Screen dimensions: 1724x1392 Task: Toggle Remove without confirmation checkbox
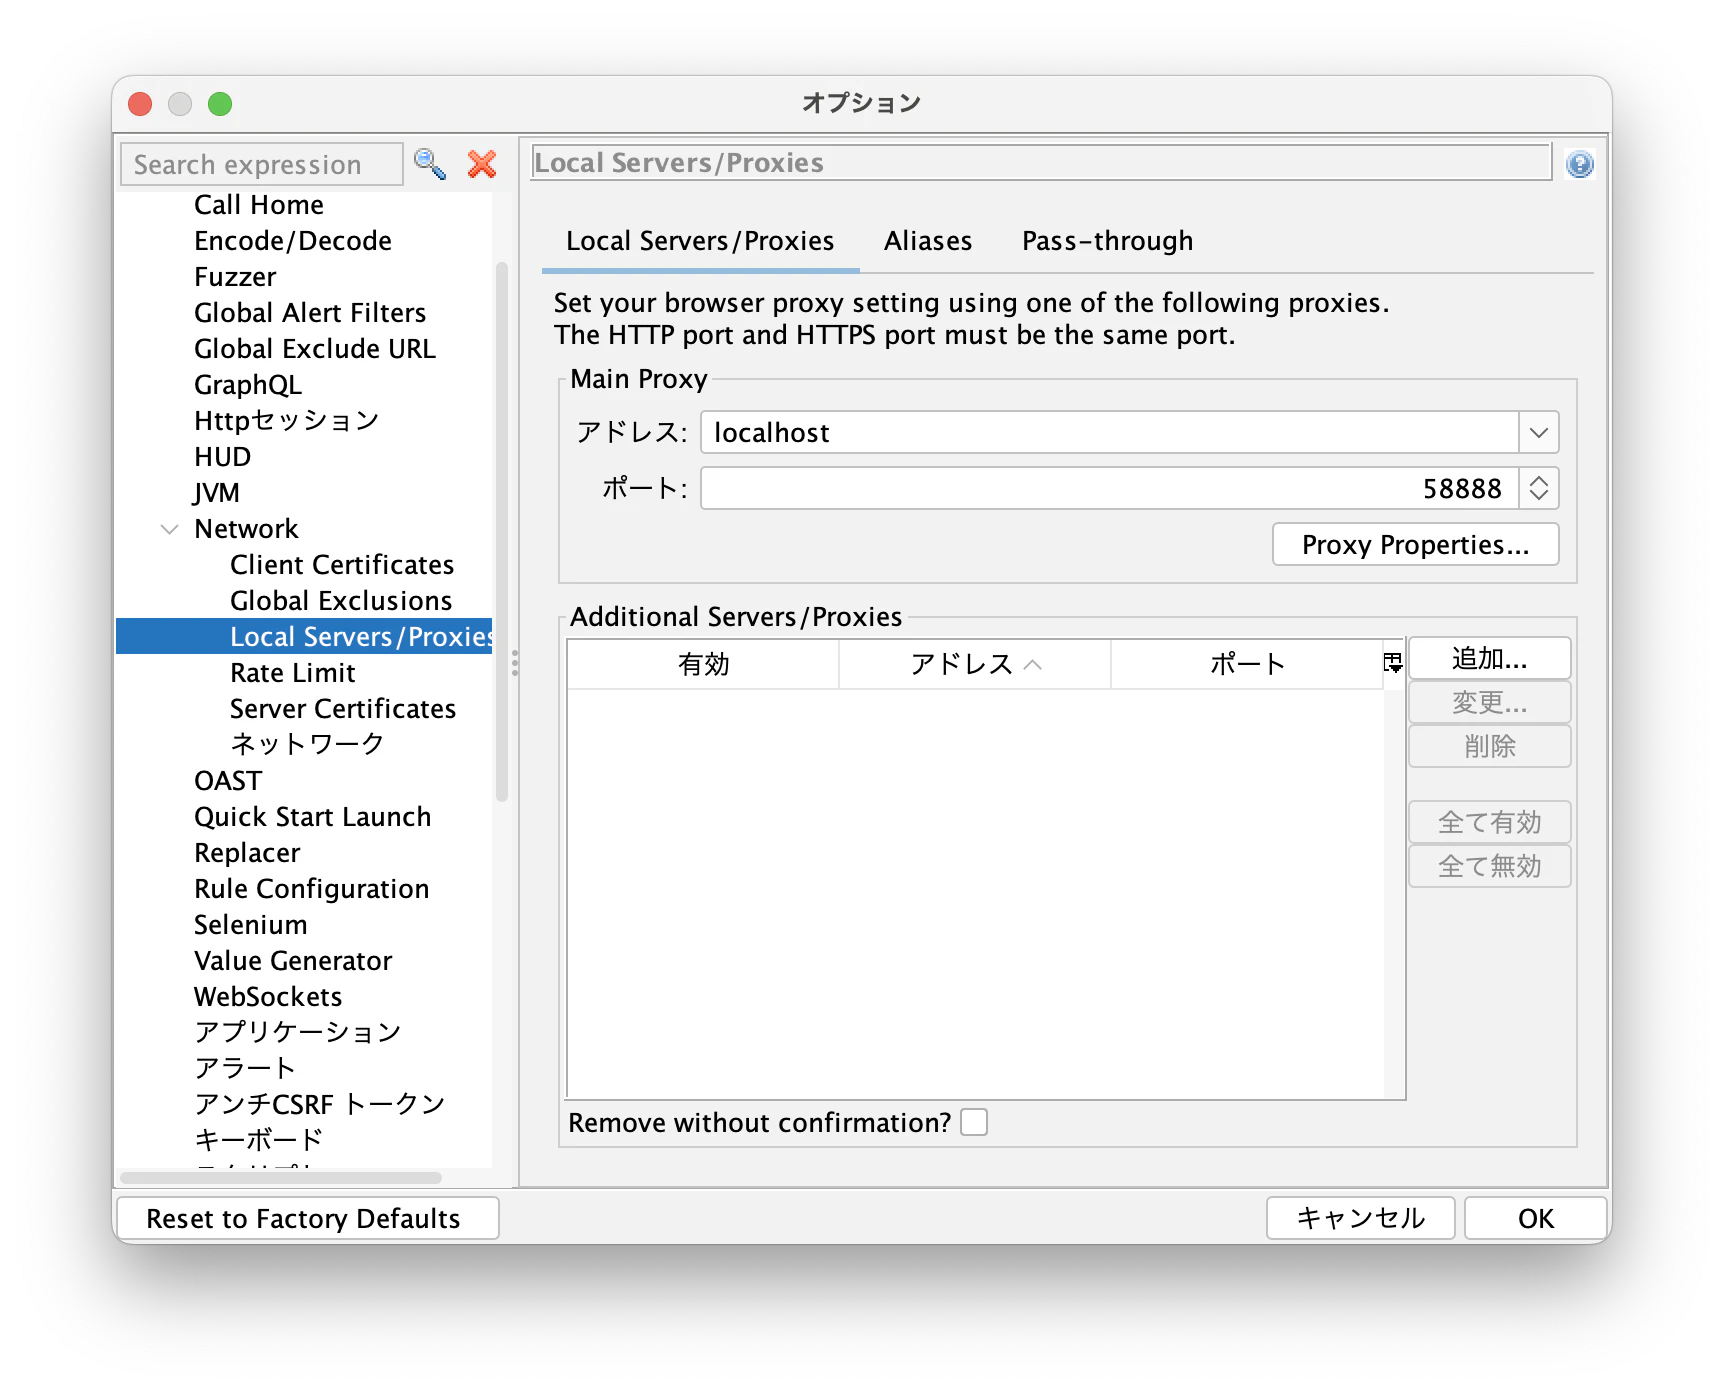[x=974, y=1122]
